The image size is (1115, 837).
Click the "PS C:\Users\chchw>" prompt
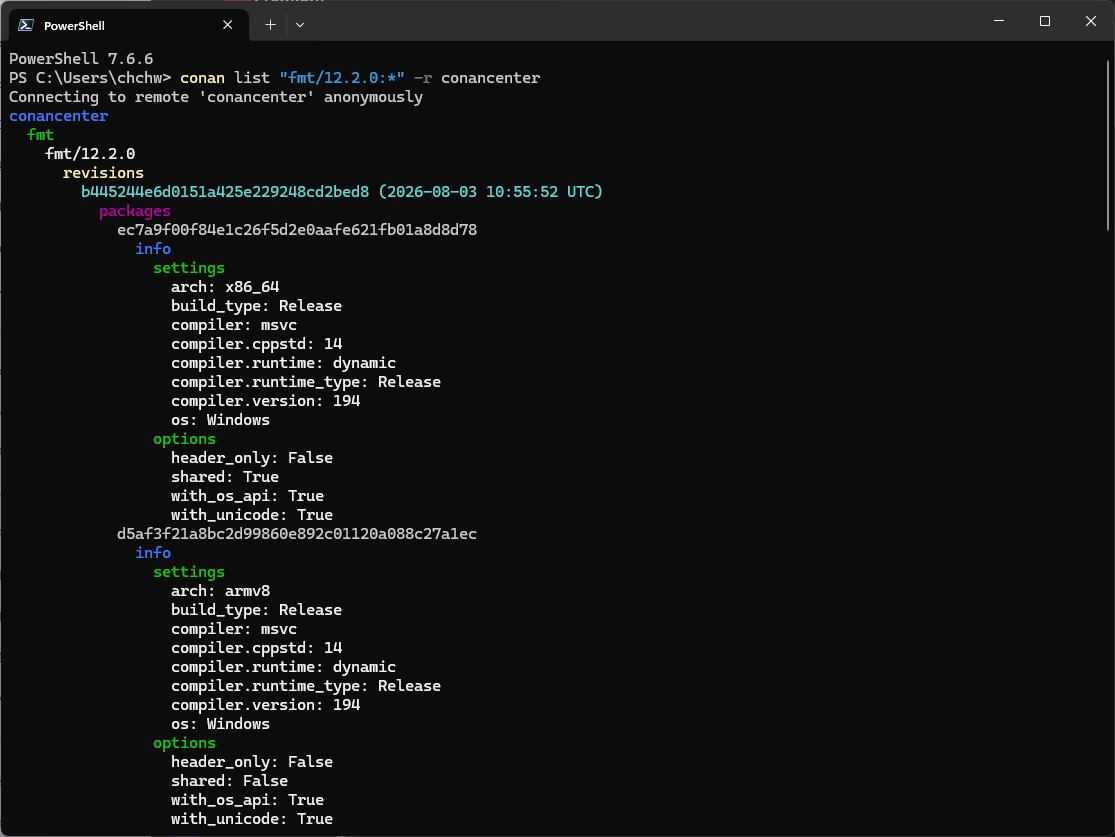click(90, 78)
